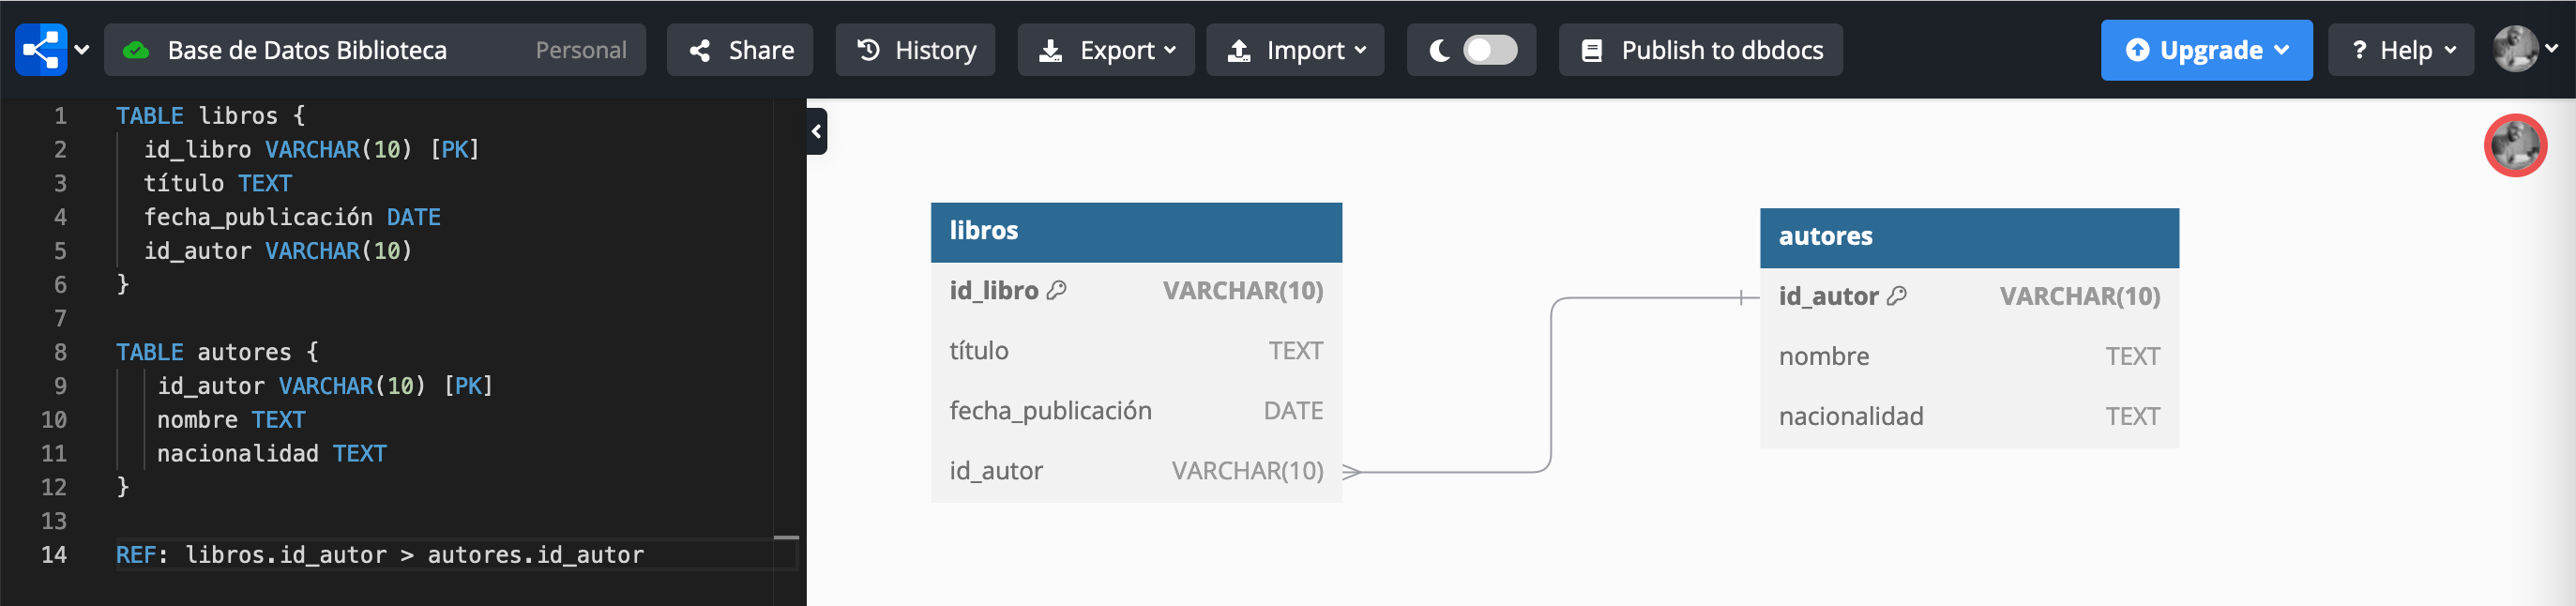Screen dimensions: 2576x606
Task: Toggle the dark mode switch
Action: pyautogui.click(x=1489, y=50)
